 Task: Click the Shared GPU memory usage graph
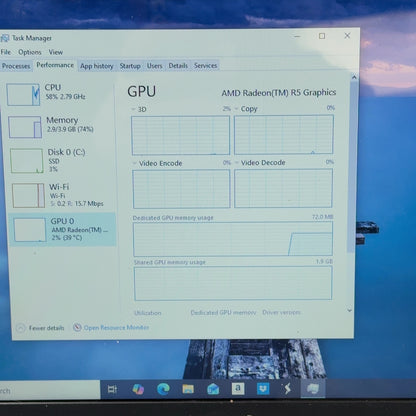(x=233, y=283)
